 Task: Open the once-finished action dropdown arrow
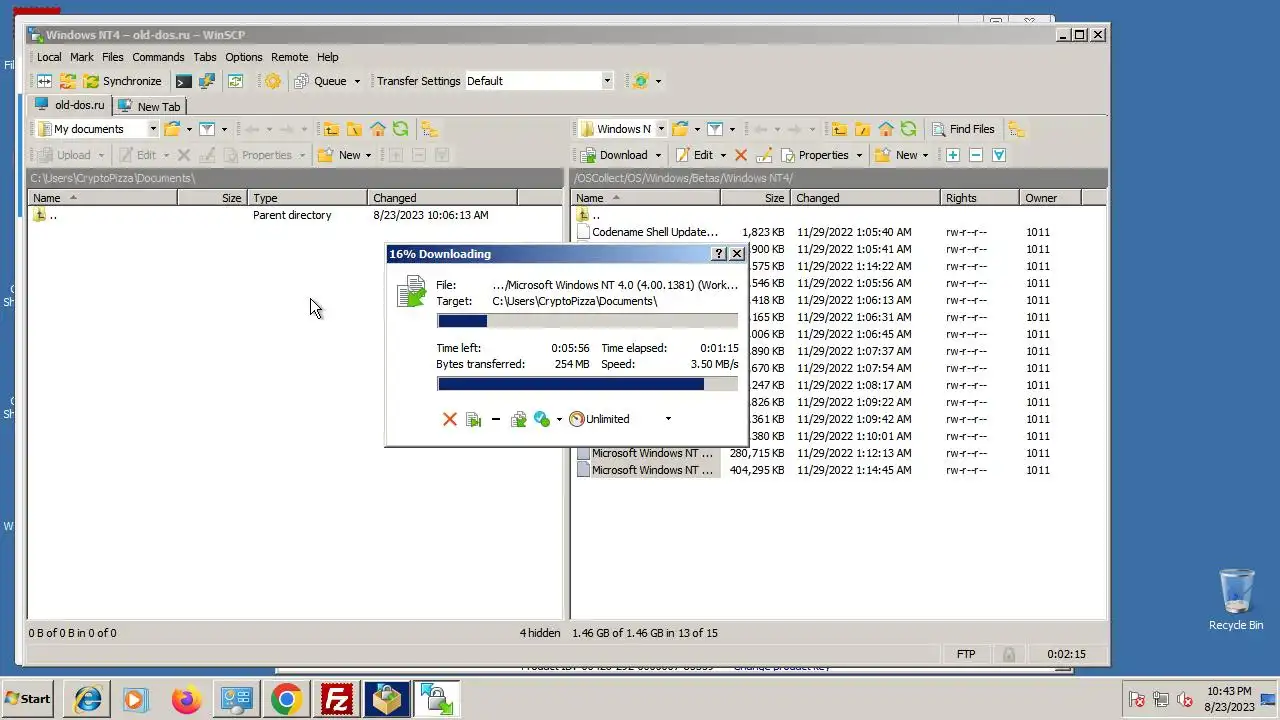559,419
